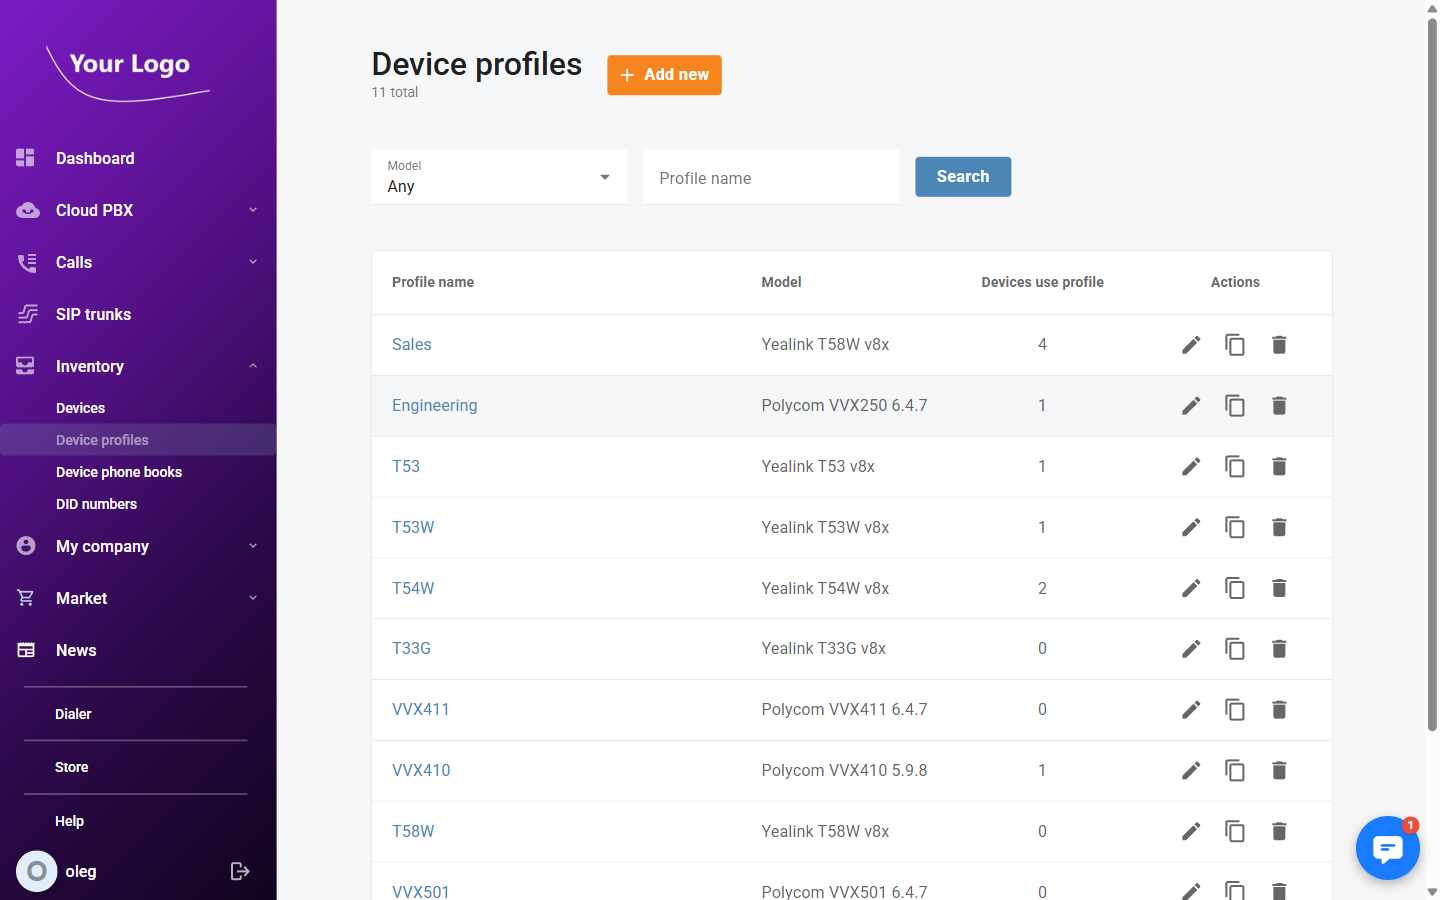The width and height of the screenshot is (1440, 900).
Task: Open the News section icon
Action: point(25,650)
